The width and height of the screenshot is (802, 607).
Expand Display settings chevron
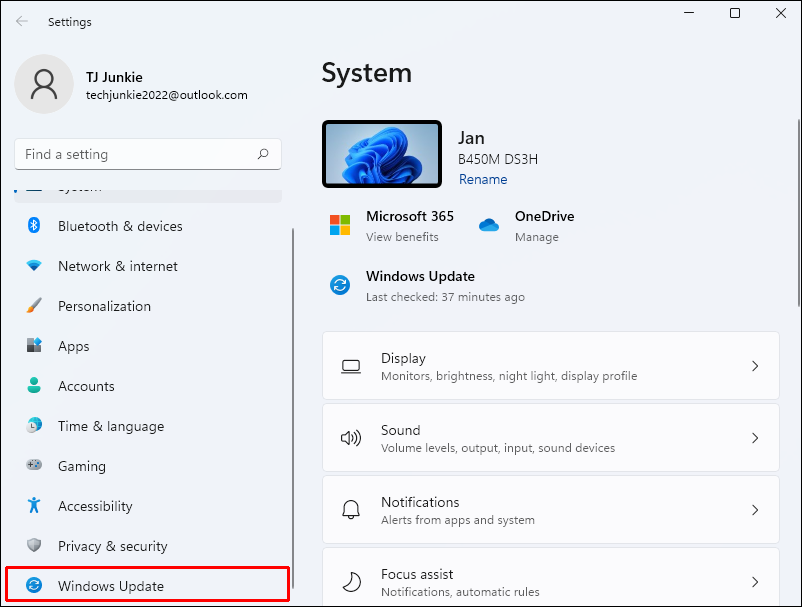pos(755,366)
